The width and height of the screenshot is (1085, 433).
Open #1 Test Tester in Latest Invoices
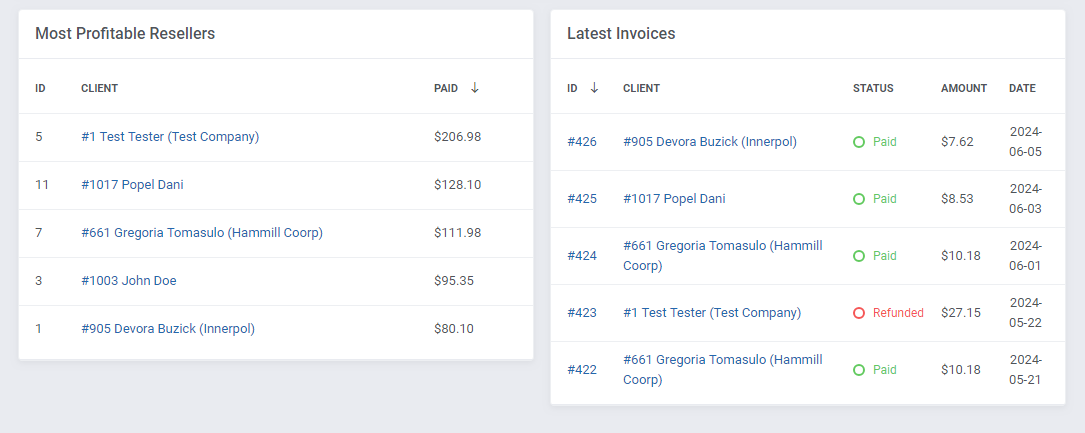click(x=712, y=313)
